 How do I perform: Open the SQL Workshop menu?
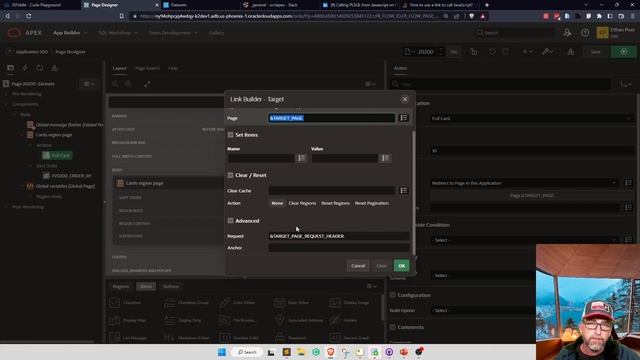pos(118,33)
